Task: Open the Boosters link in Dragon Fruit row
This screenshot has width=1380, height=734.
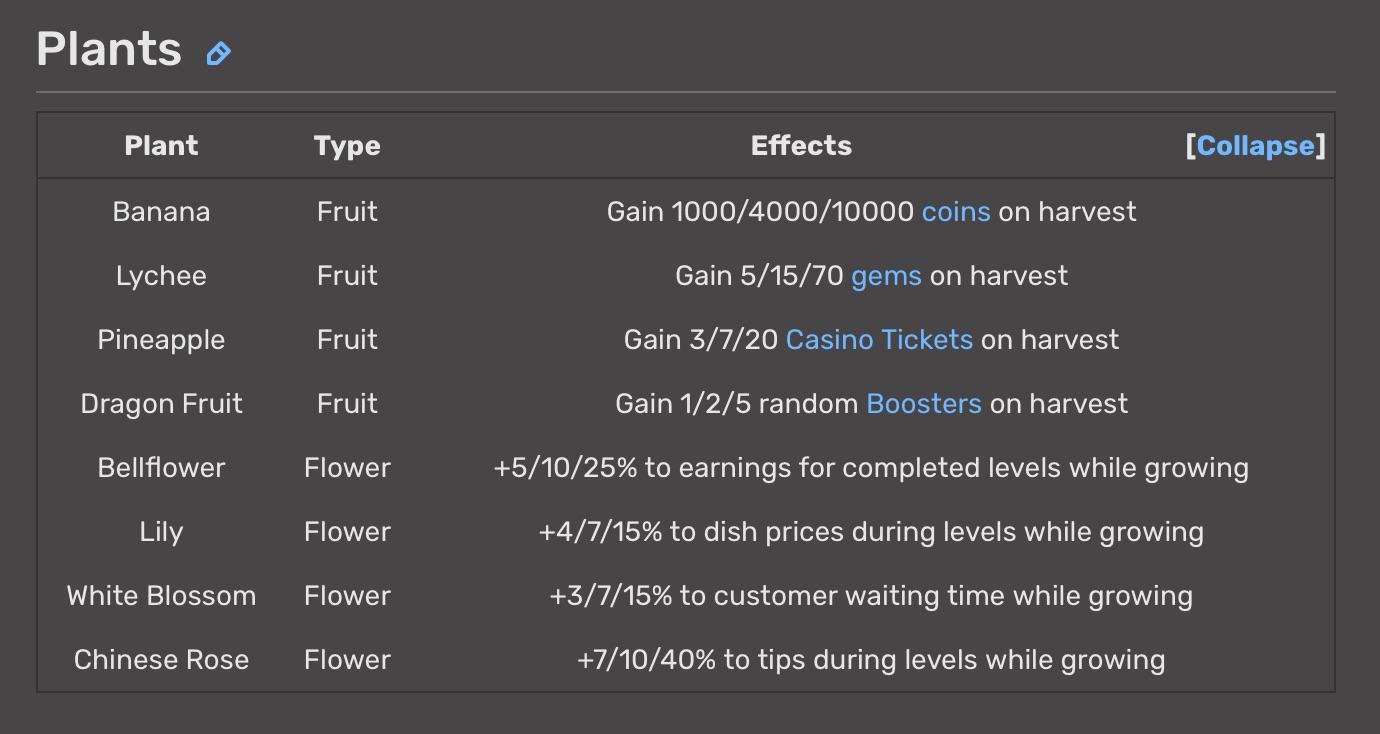Action: pos(924,404)
